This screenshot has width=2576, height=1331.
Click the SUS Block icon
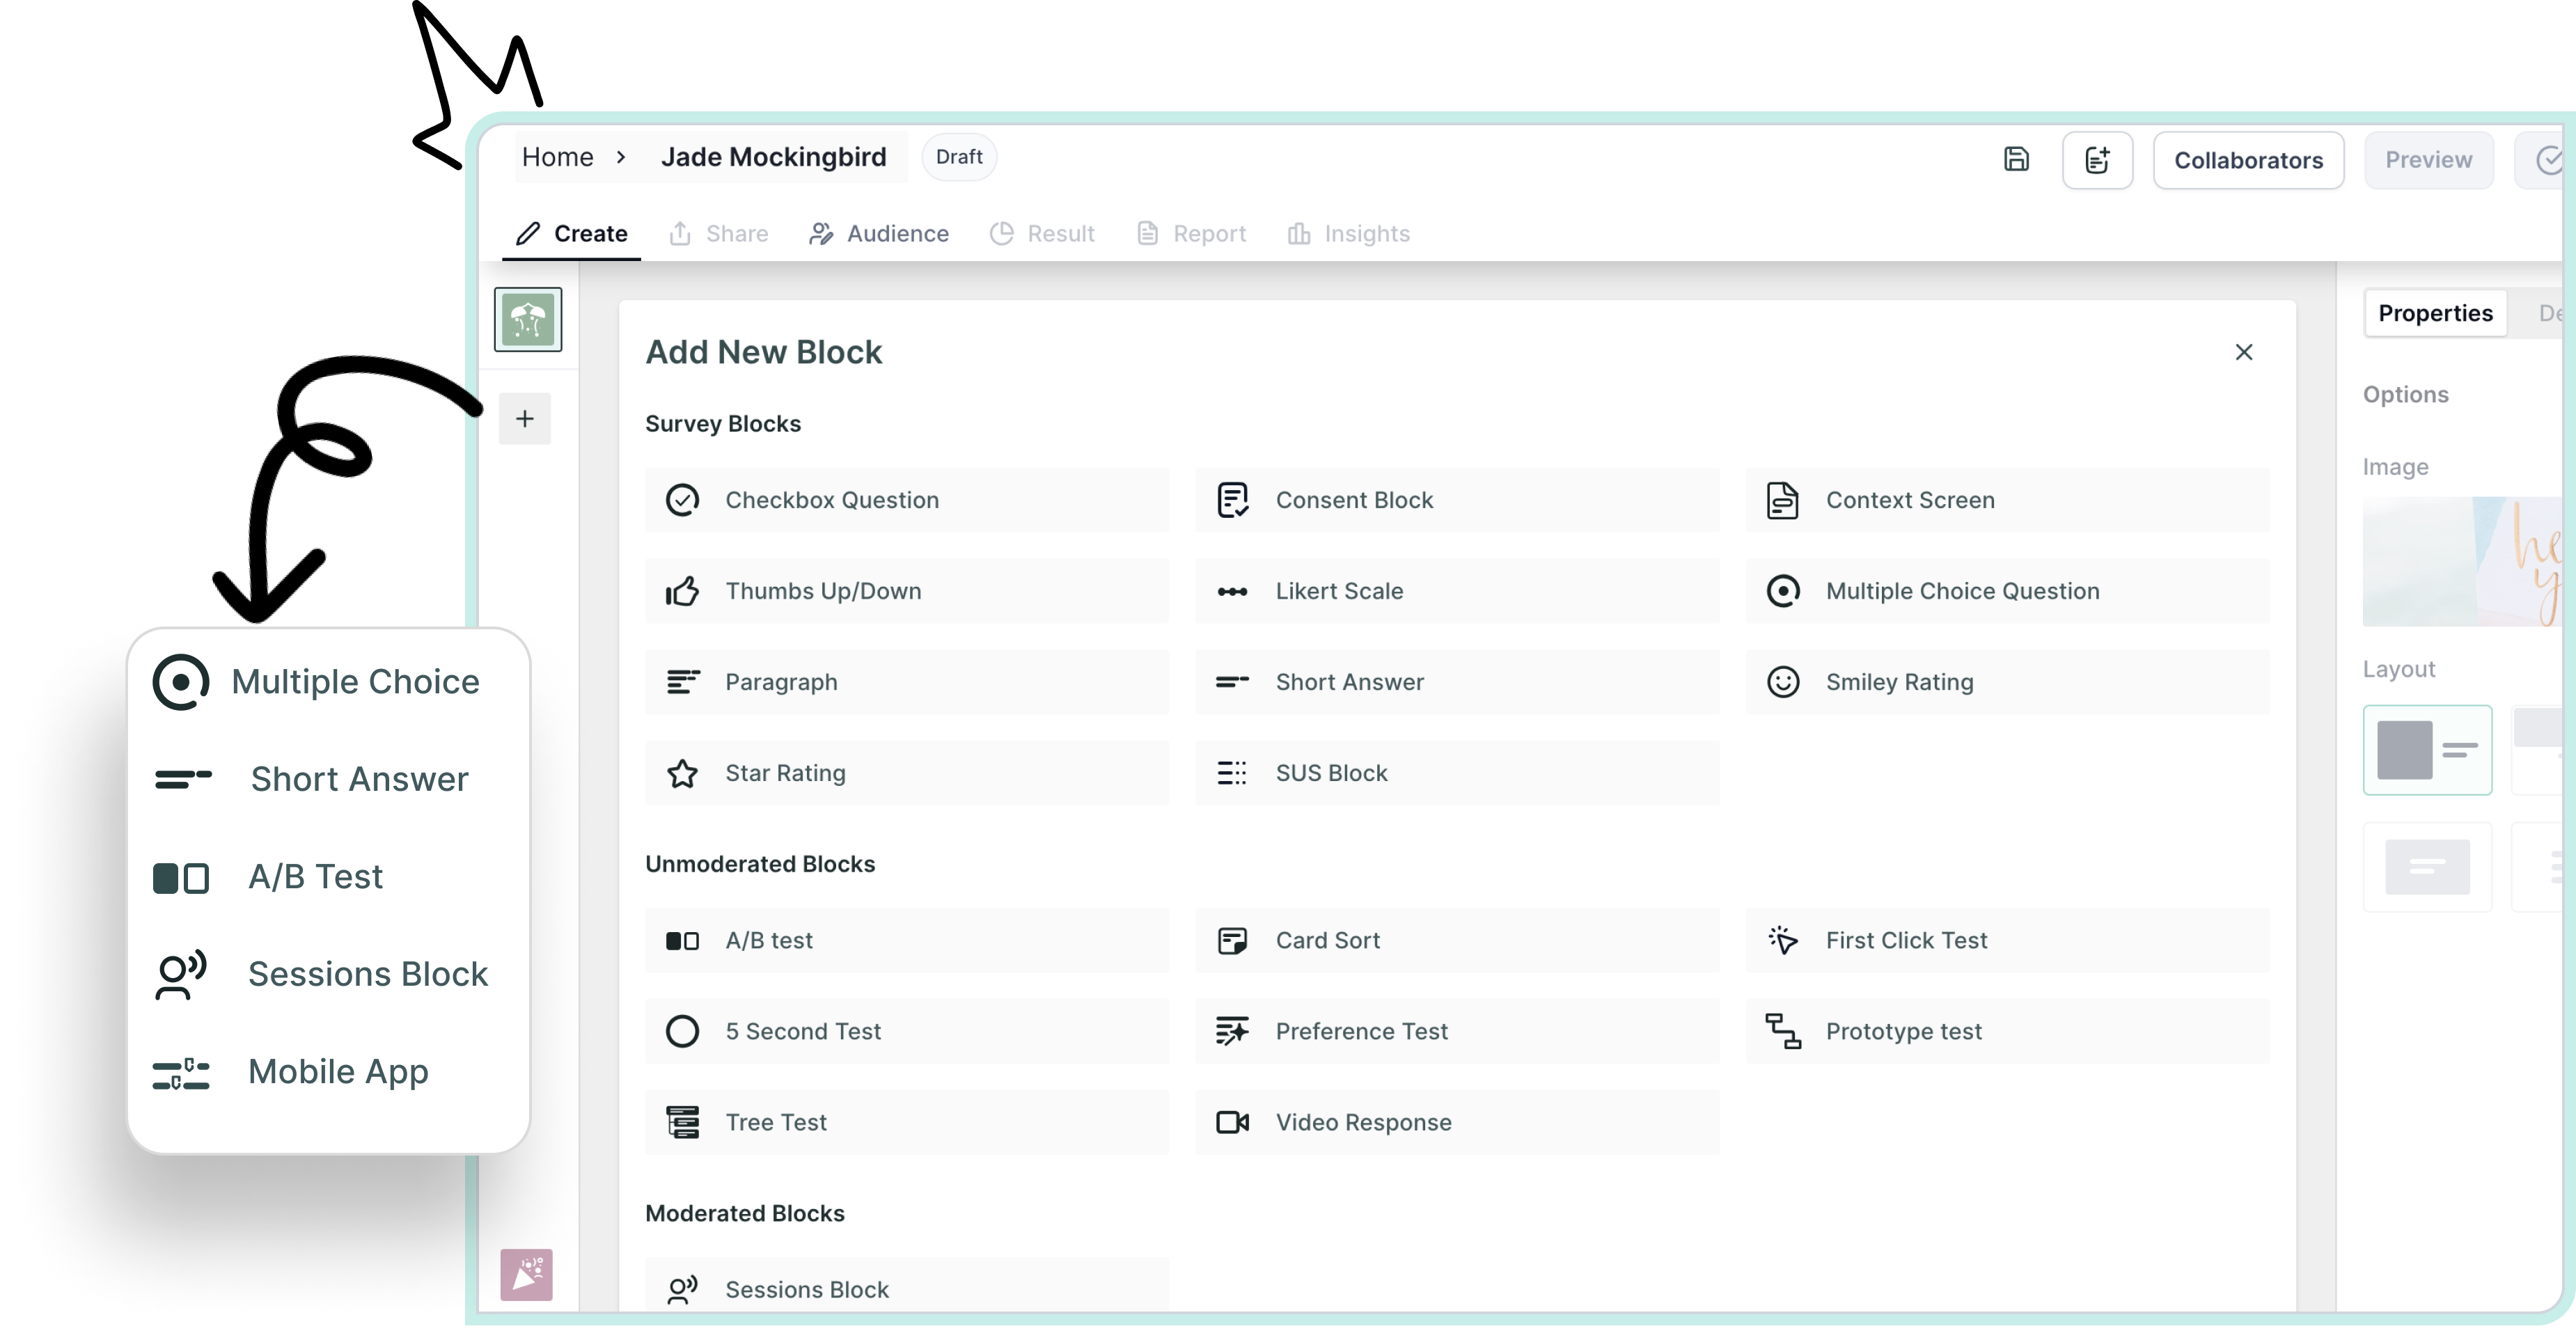pos(1232,773)
